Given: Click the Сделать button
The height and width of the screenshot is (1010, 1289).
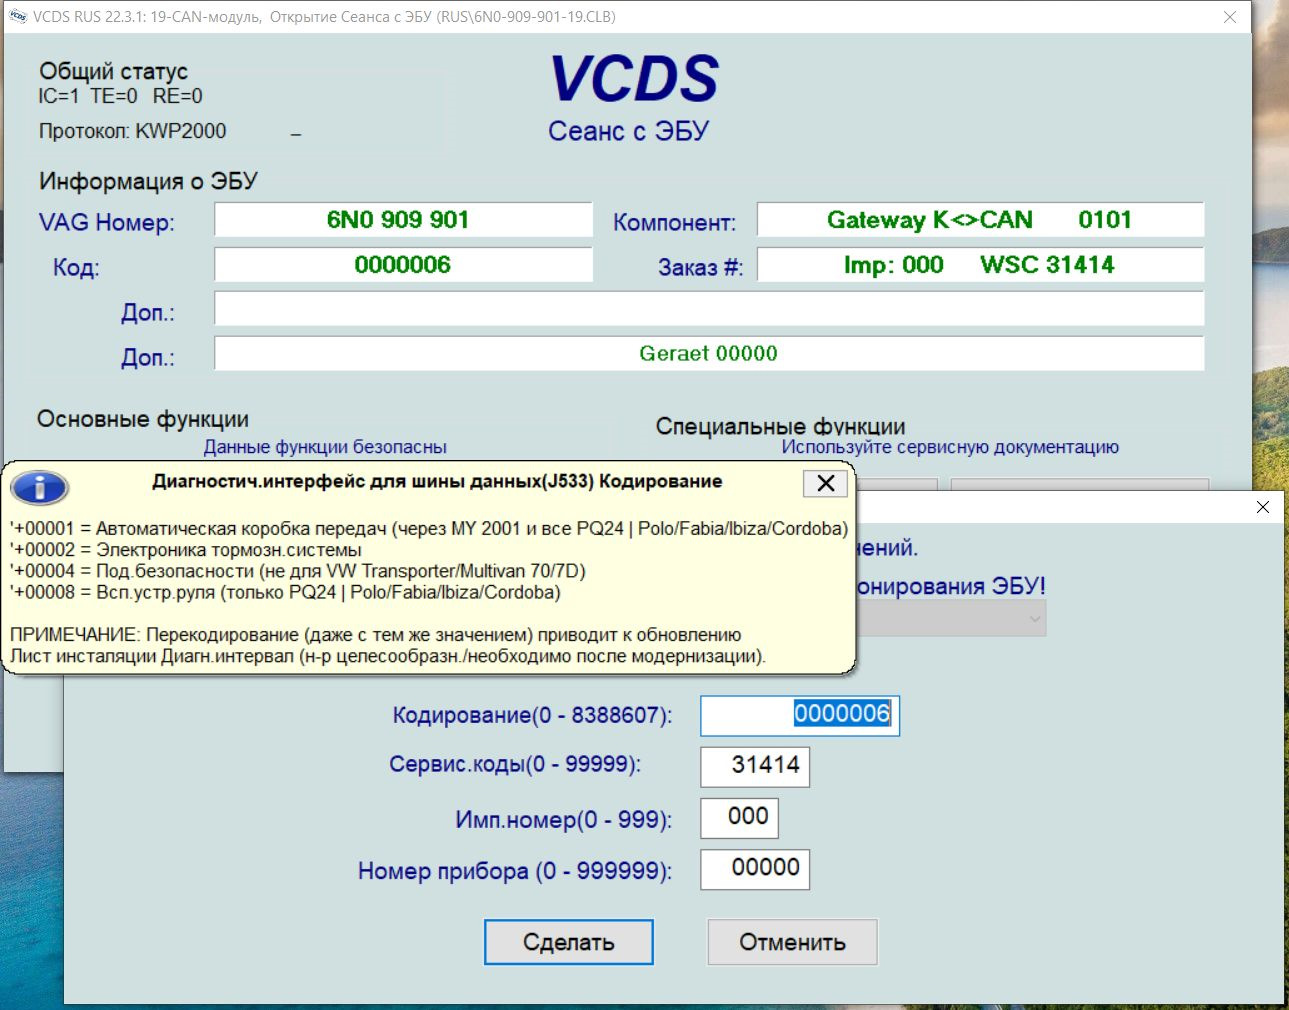Looking at the screenshot, I should pyautogui.click(x=569, y=942).
